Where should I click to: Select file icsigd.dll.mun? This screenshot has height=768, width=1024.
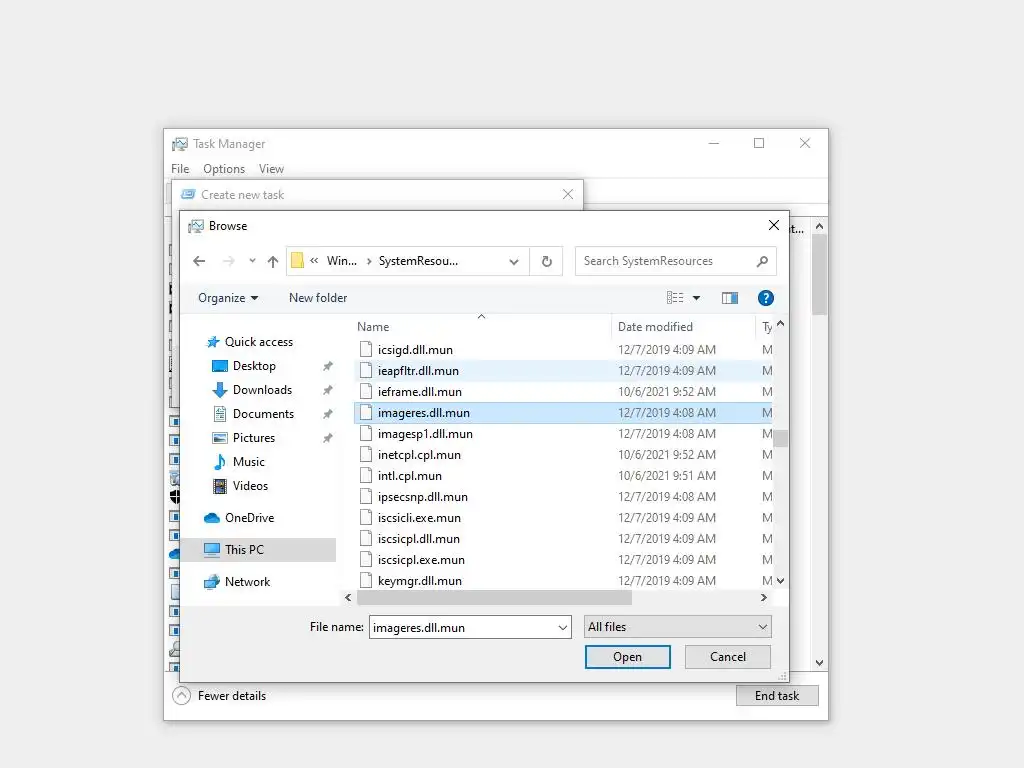click(564, 350)
